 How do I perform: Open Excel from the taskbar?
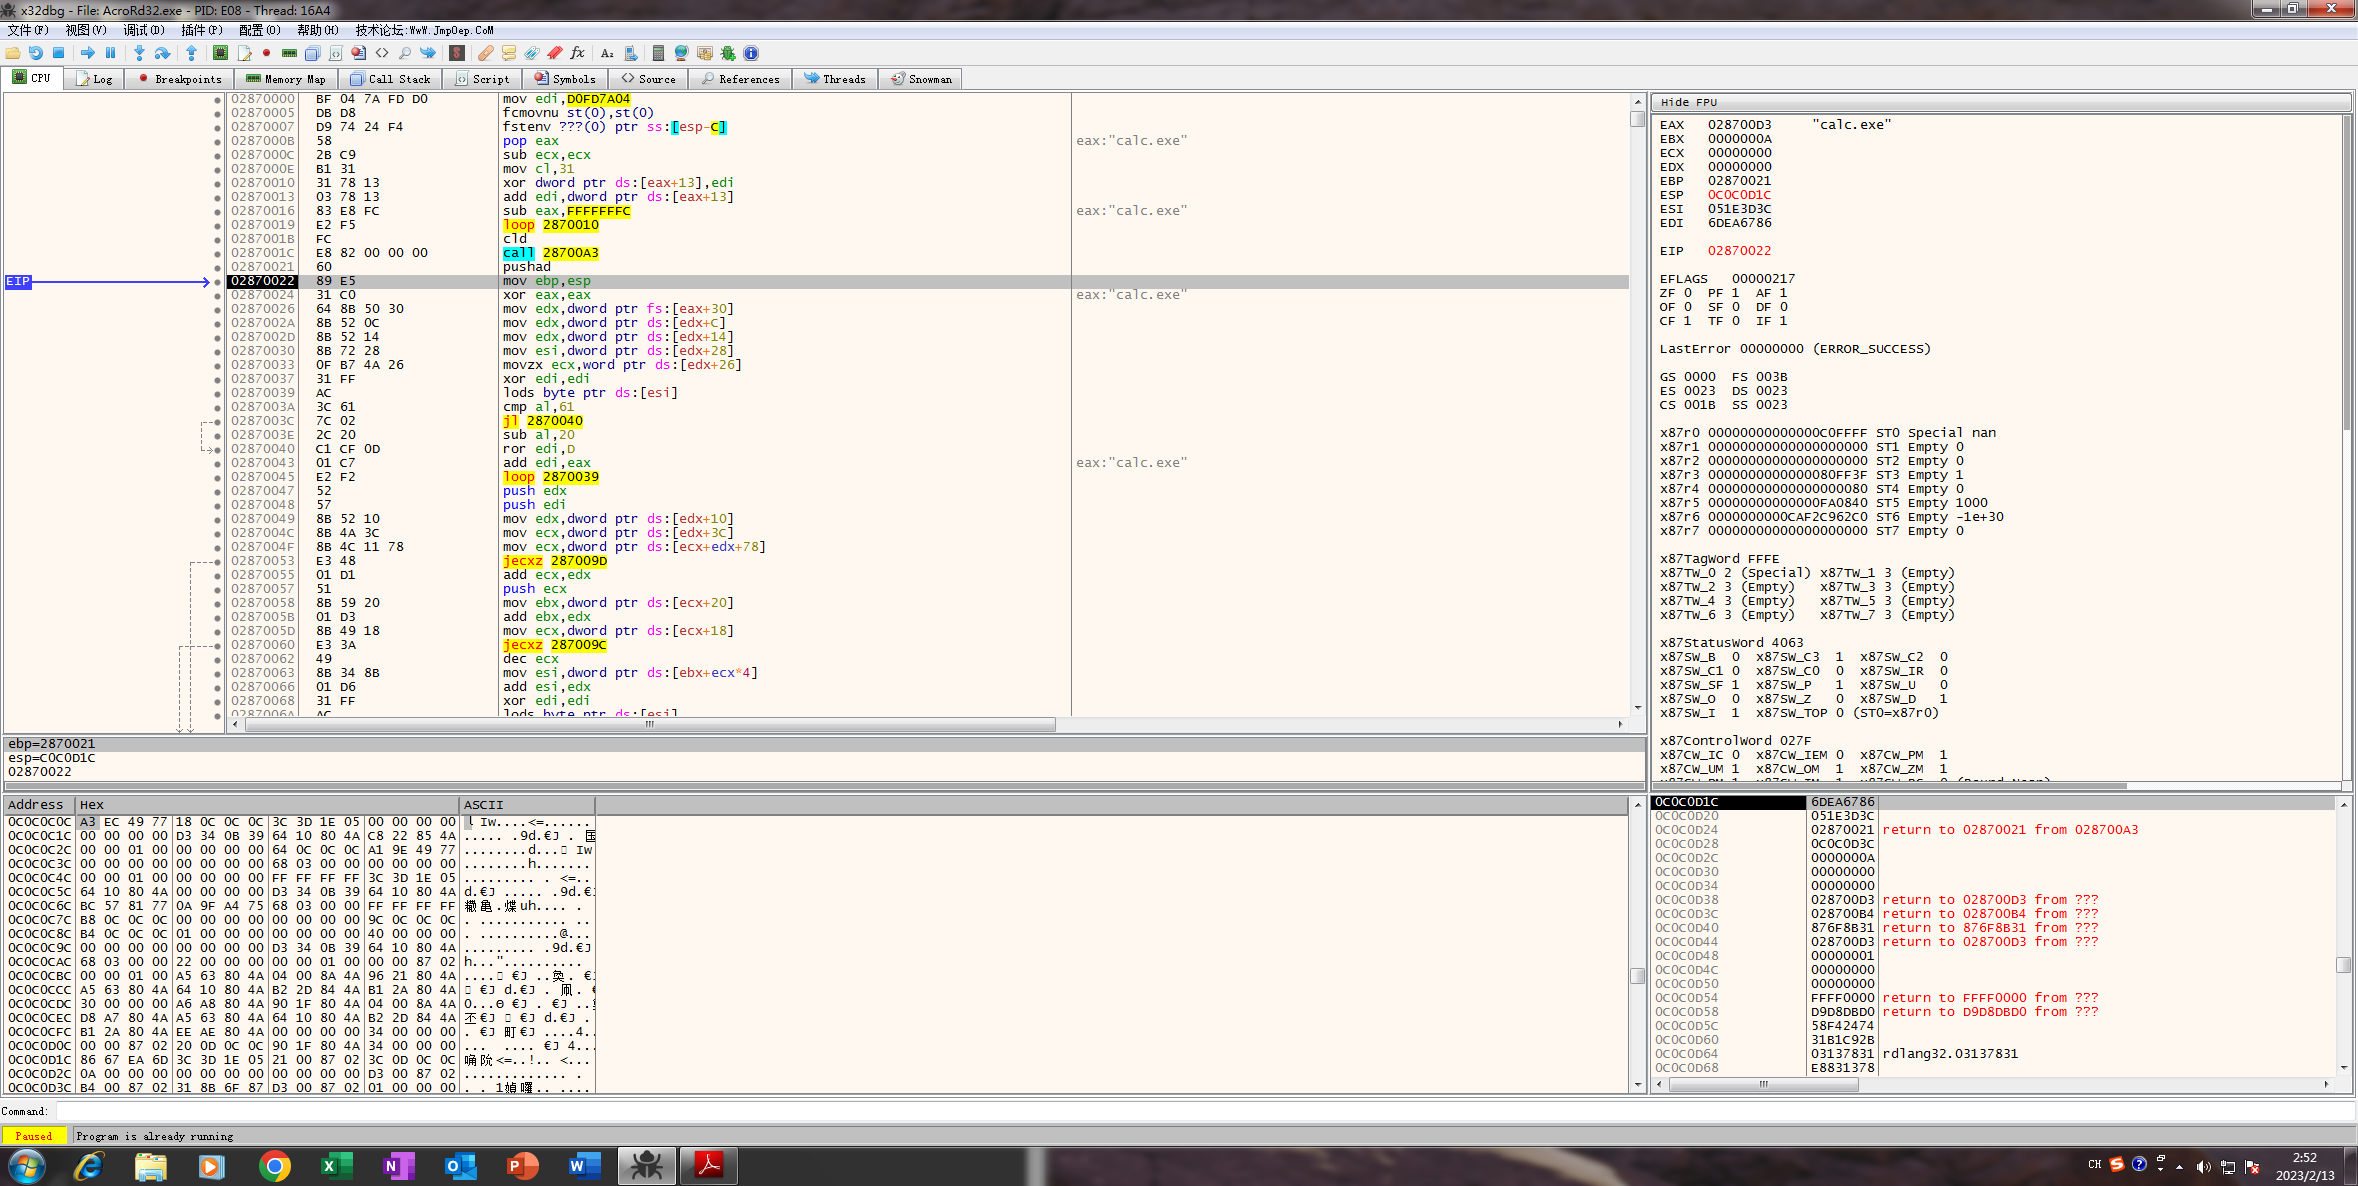pos(336,1166)
